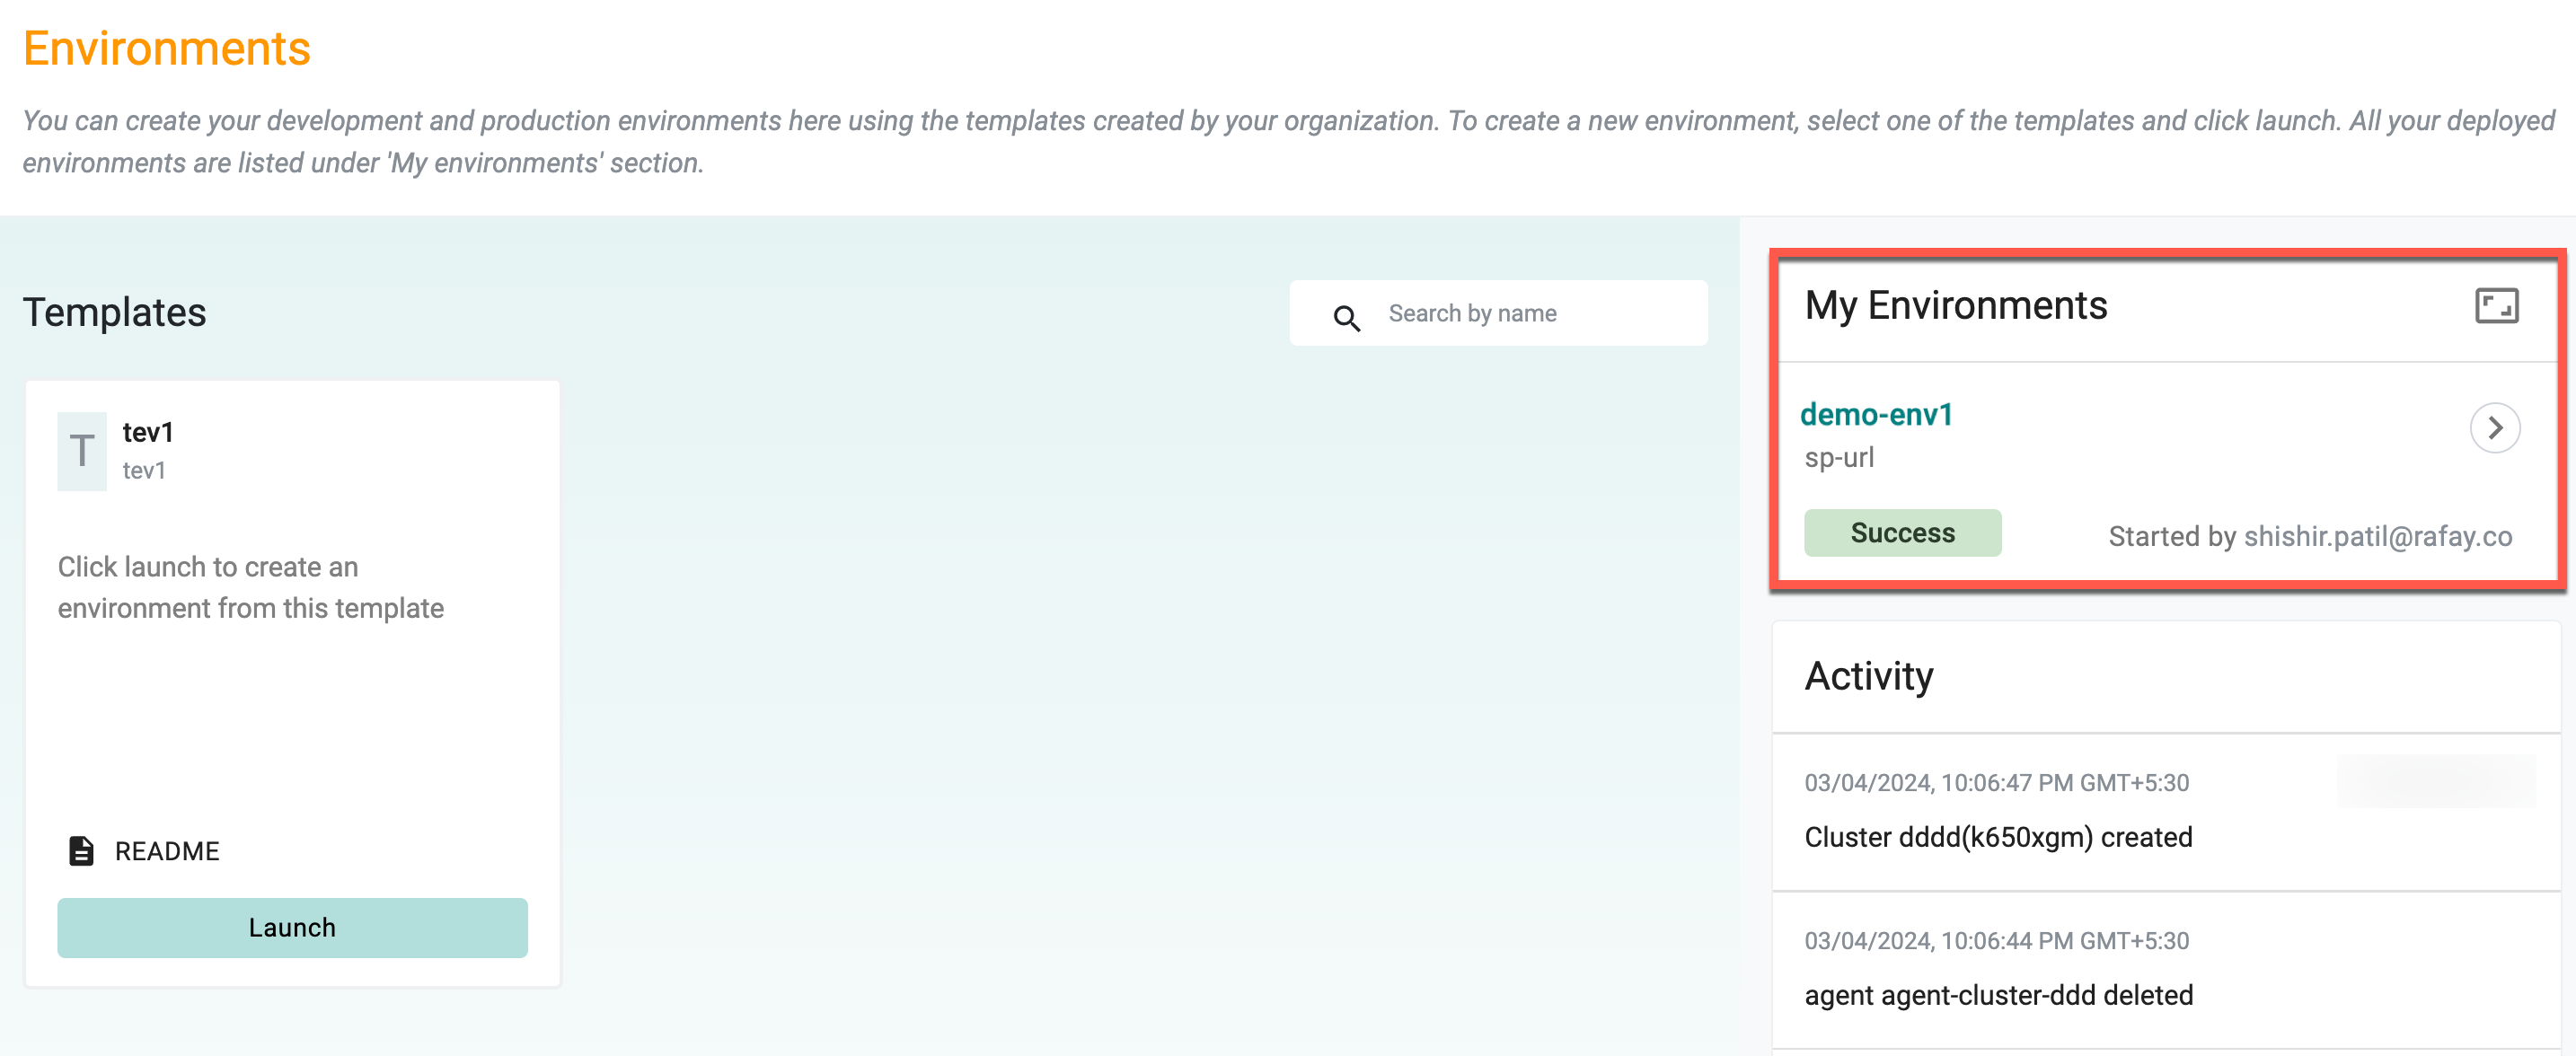Focus the Search by name field
The width and height of the screenshot is (2576, 1056).
click(1498, 313)
